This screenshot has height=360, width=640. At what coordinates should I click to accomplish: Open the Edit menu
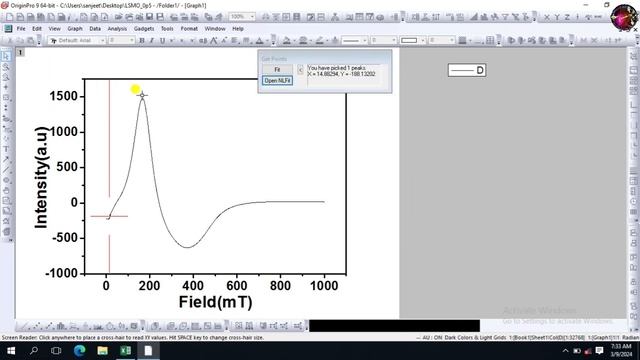(37, 29)
